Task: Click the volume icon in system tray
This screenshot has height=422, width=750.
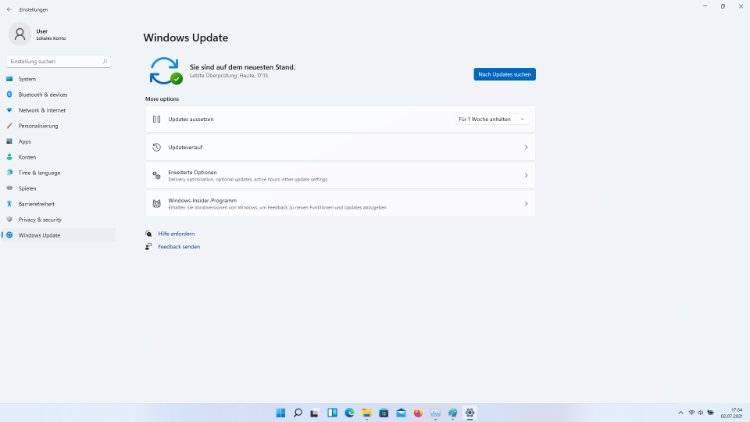Action: tap(700, 413)
